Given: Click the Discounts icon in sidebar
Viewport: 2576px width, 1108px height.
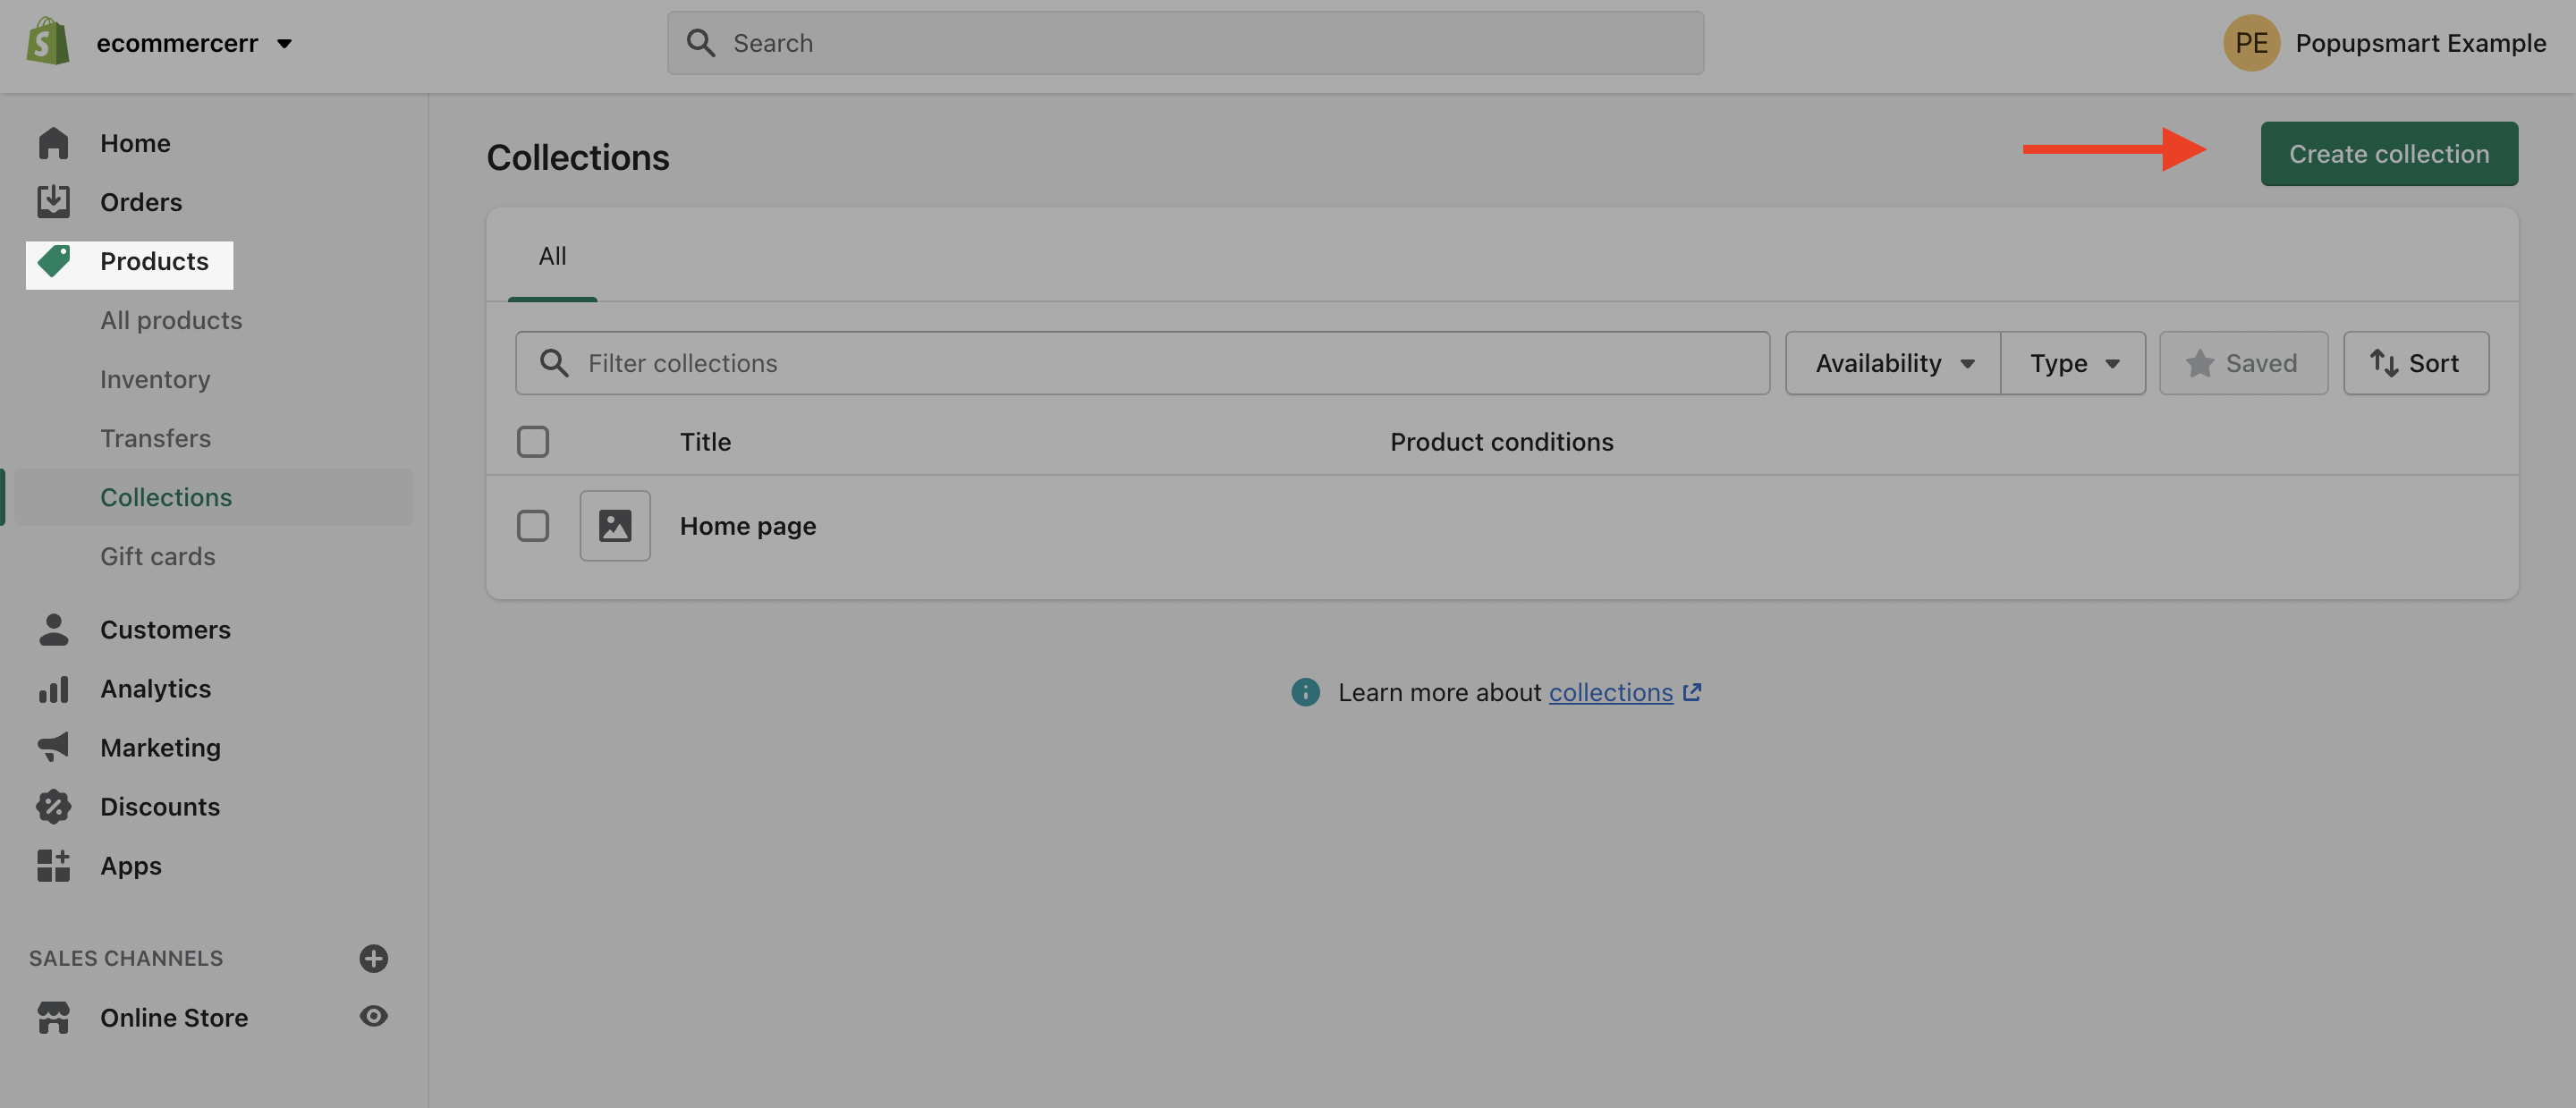Looking at the screenshot, I should pyautogui.click(x=49, y=806).
